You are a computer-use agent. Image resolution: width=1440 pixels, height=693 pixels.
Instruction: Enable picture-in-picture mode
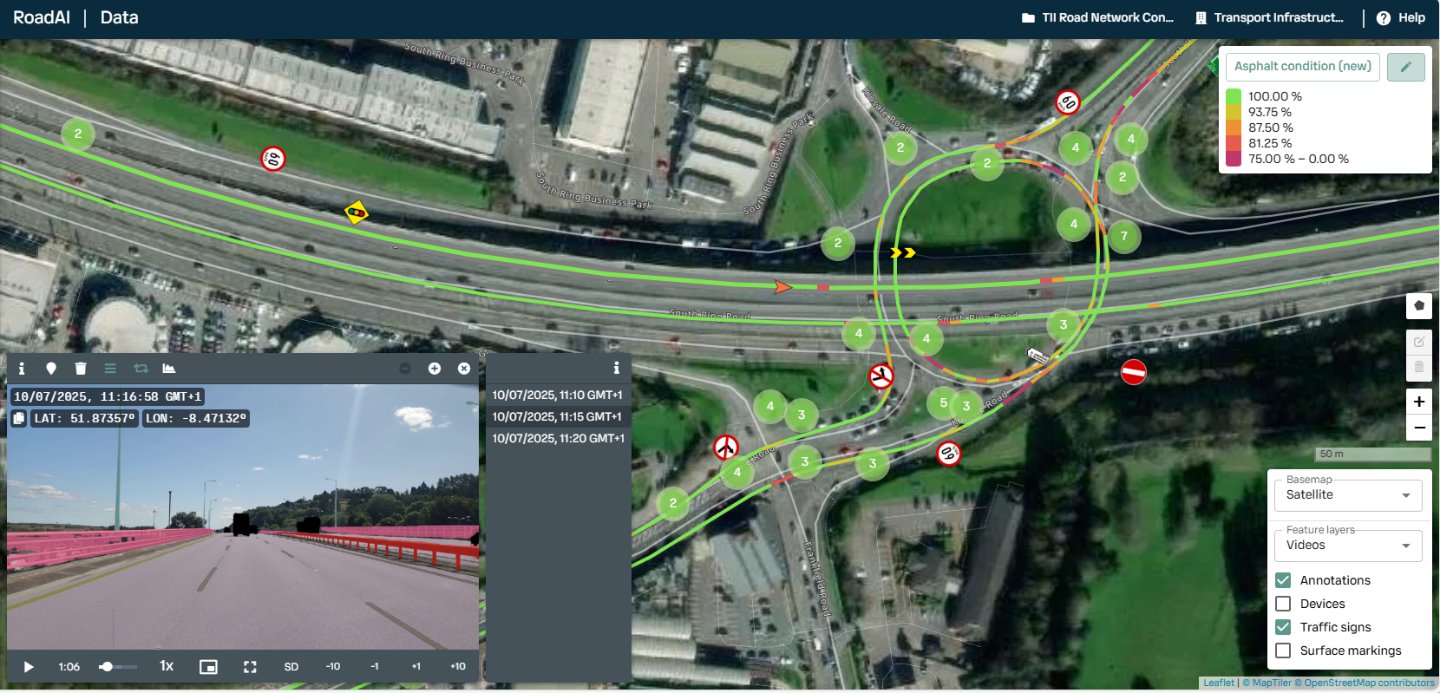(208, 667)
